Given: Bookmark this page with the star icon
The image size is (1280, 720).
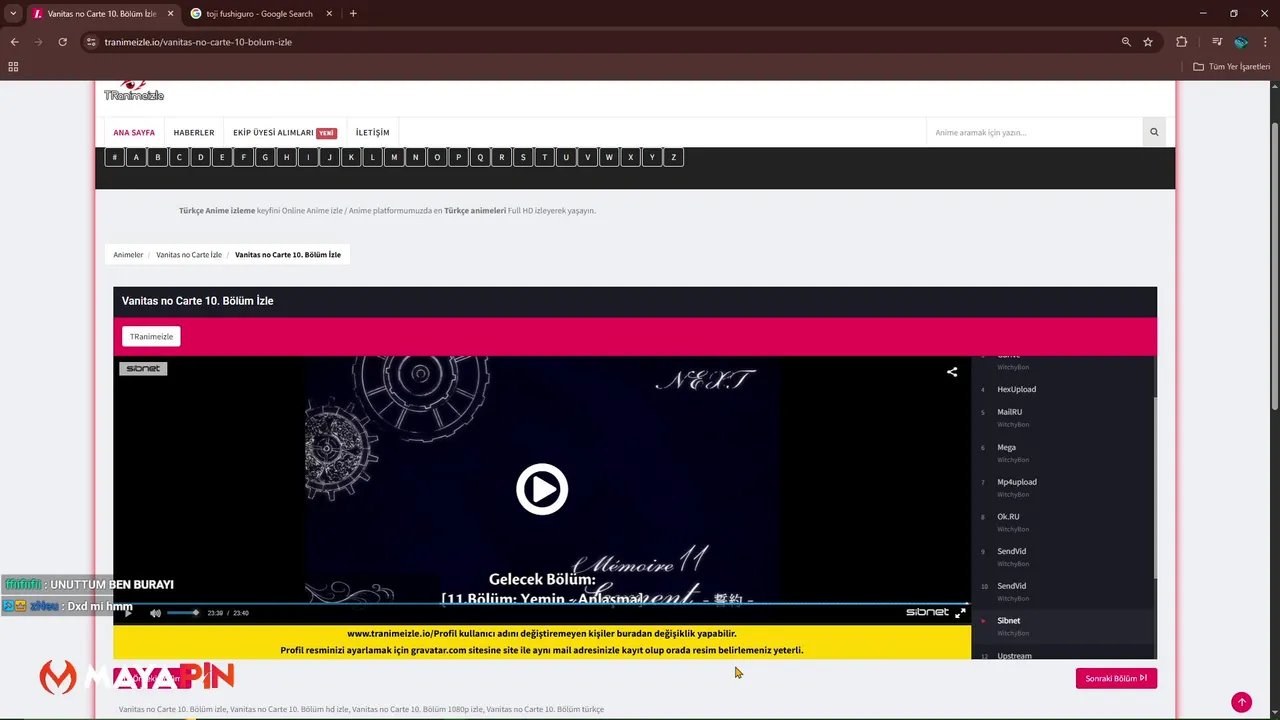Looking at the screenshot, I should point(1148,42).
